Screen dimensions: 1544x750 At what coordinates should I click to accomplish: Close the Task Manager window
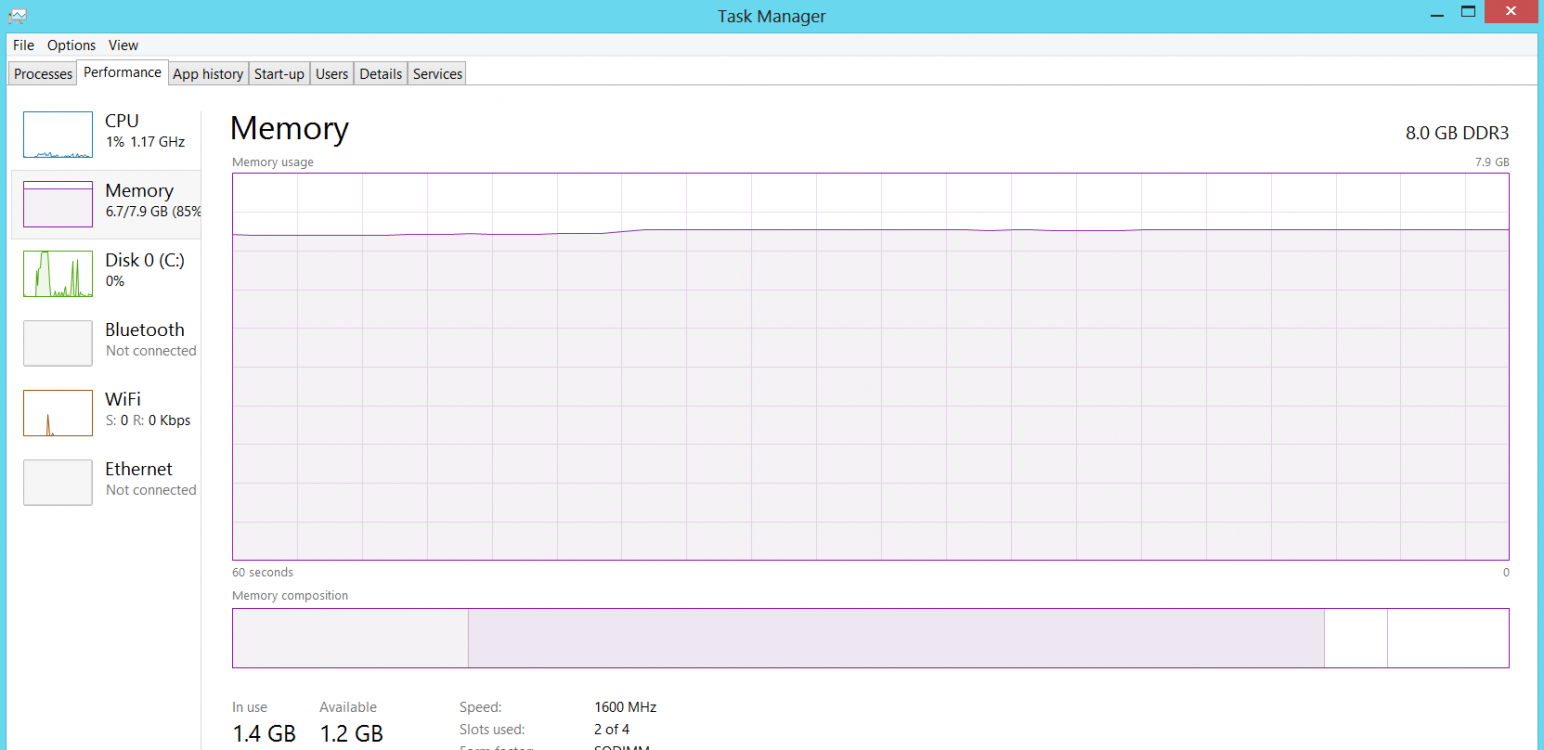[x=1513, y=11]
